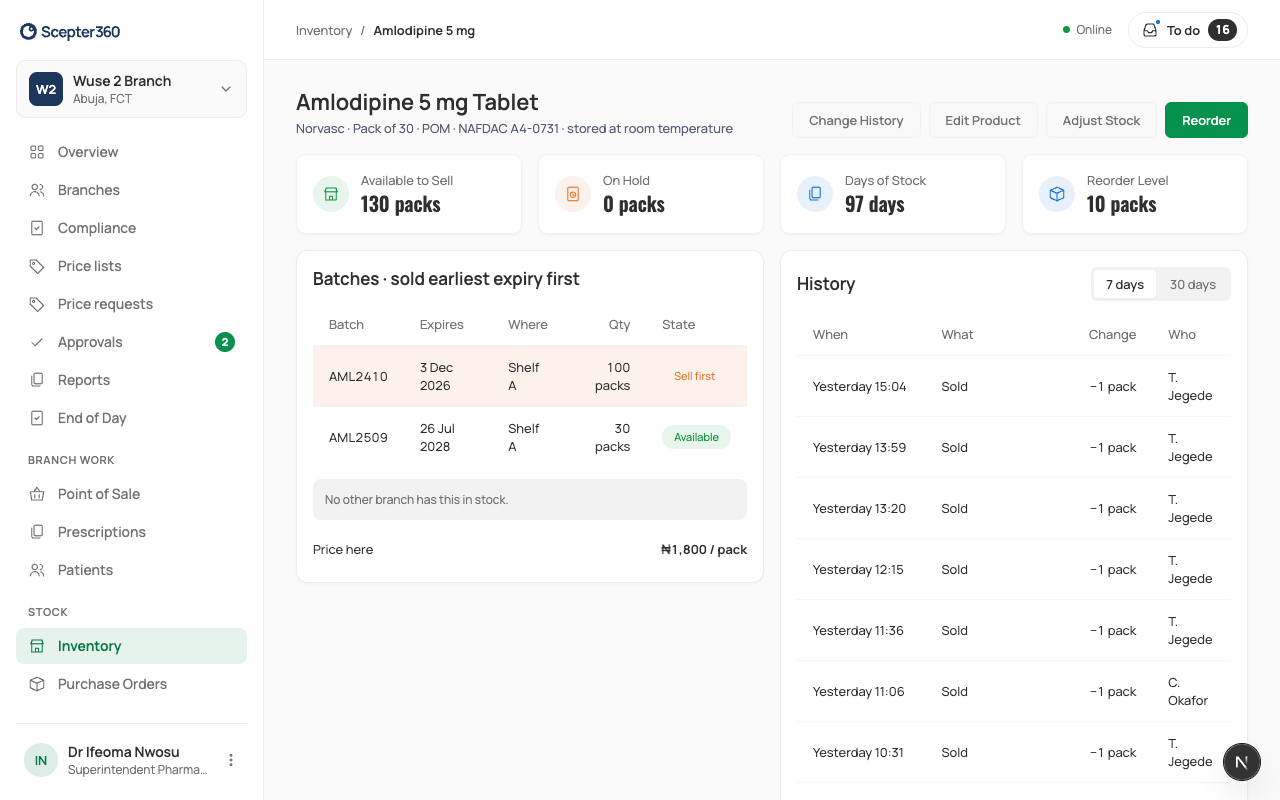Click the Approvals checkmark icon
Screen dimensions: 1280x800
click(37, 342)
